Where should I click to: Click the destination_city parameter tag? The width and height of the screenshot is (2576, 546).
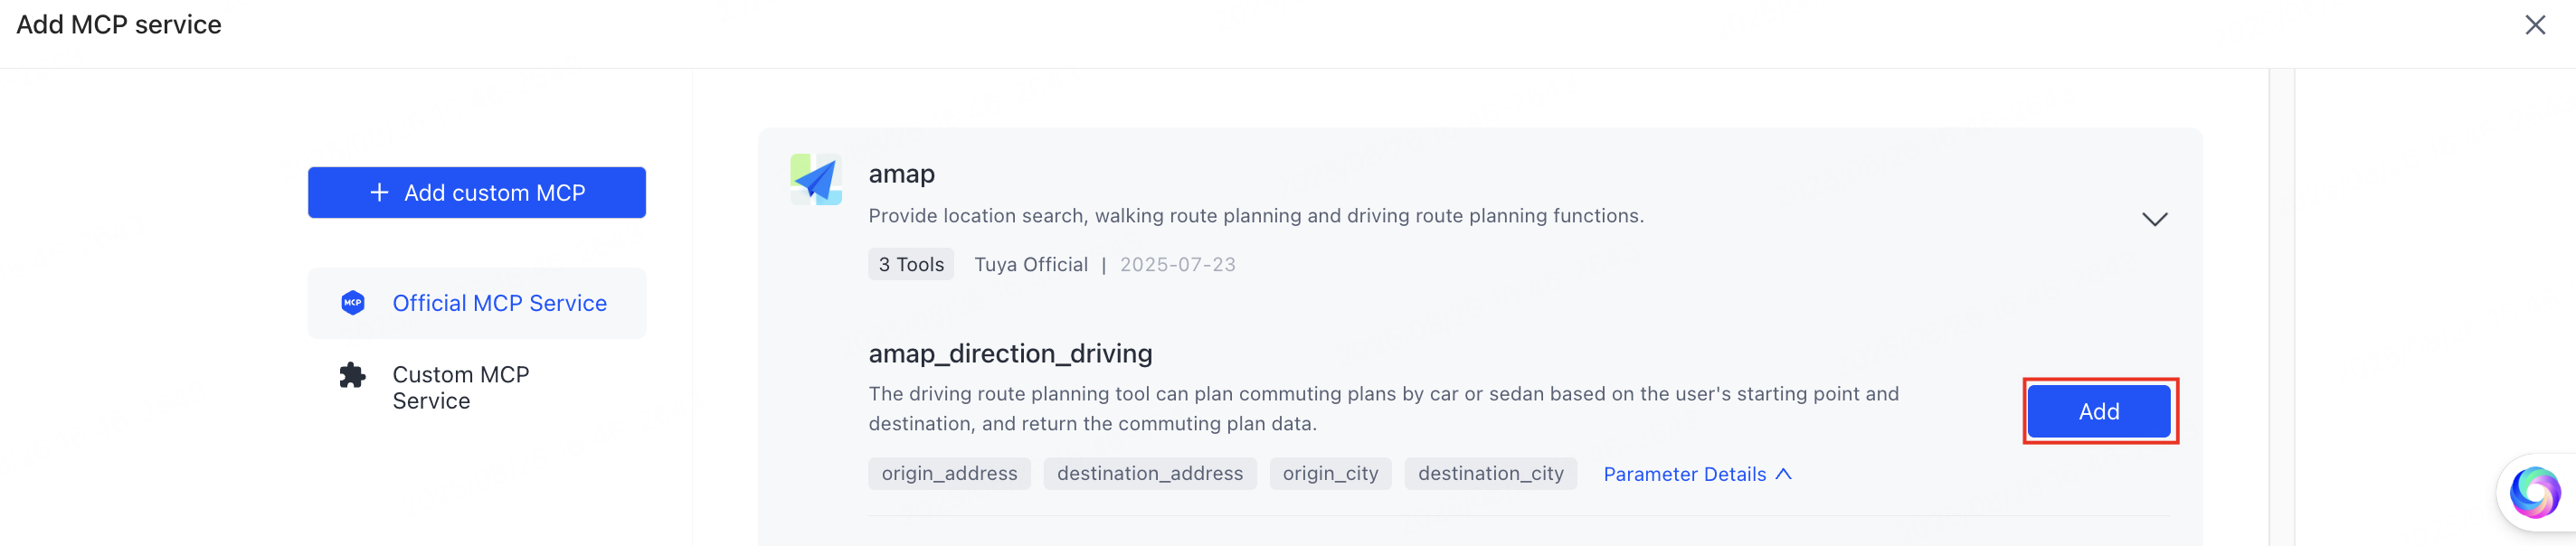point(1490,474)
